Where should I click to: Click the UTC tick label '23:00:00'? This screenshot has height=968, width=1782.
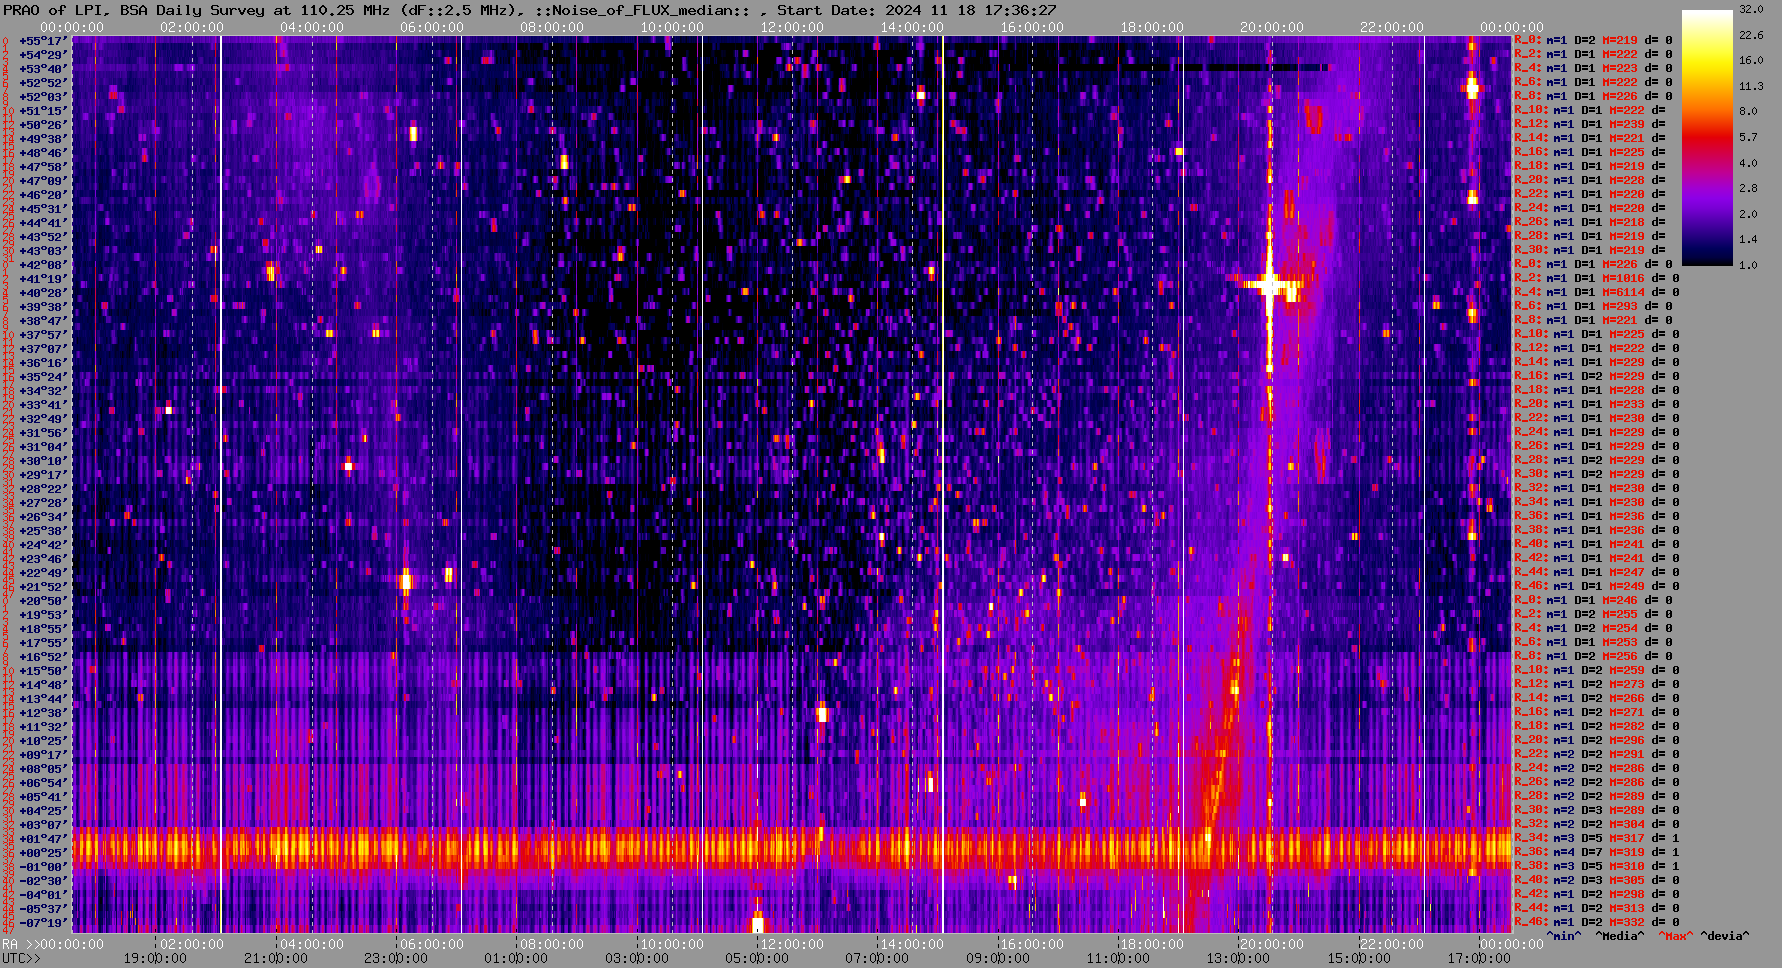(x=395, y=958)
